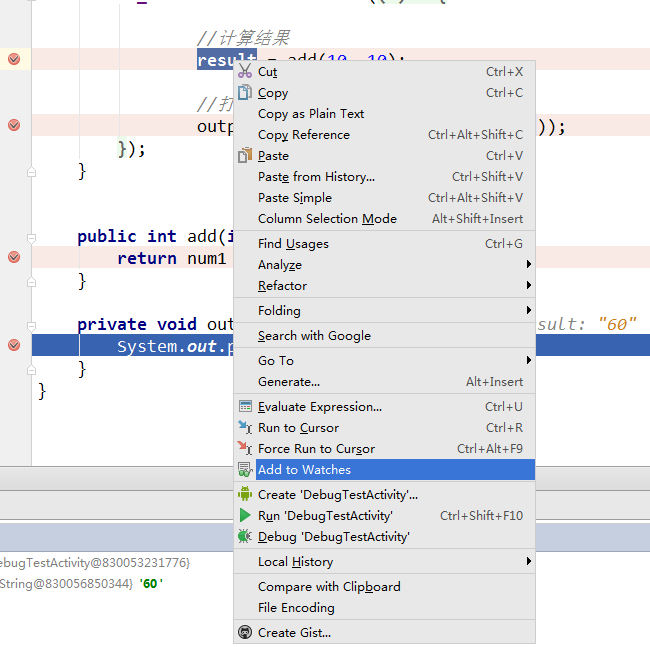Select Create 'DebugTestActivity'...
Image resolution: width=650 pixels, height=647 pixels.
coord(384,494)
